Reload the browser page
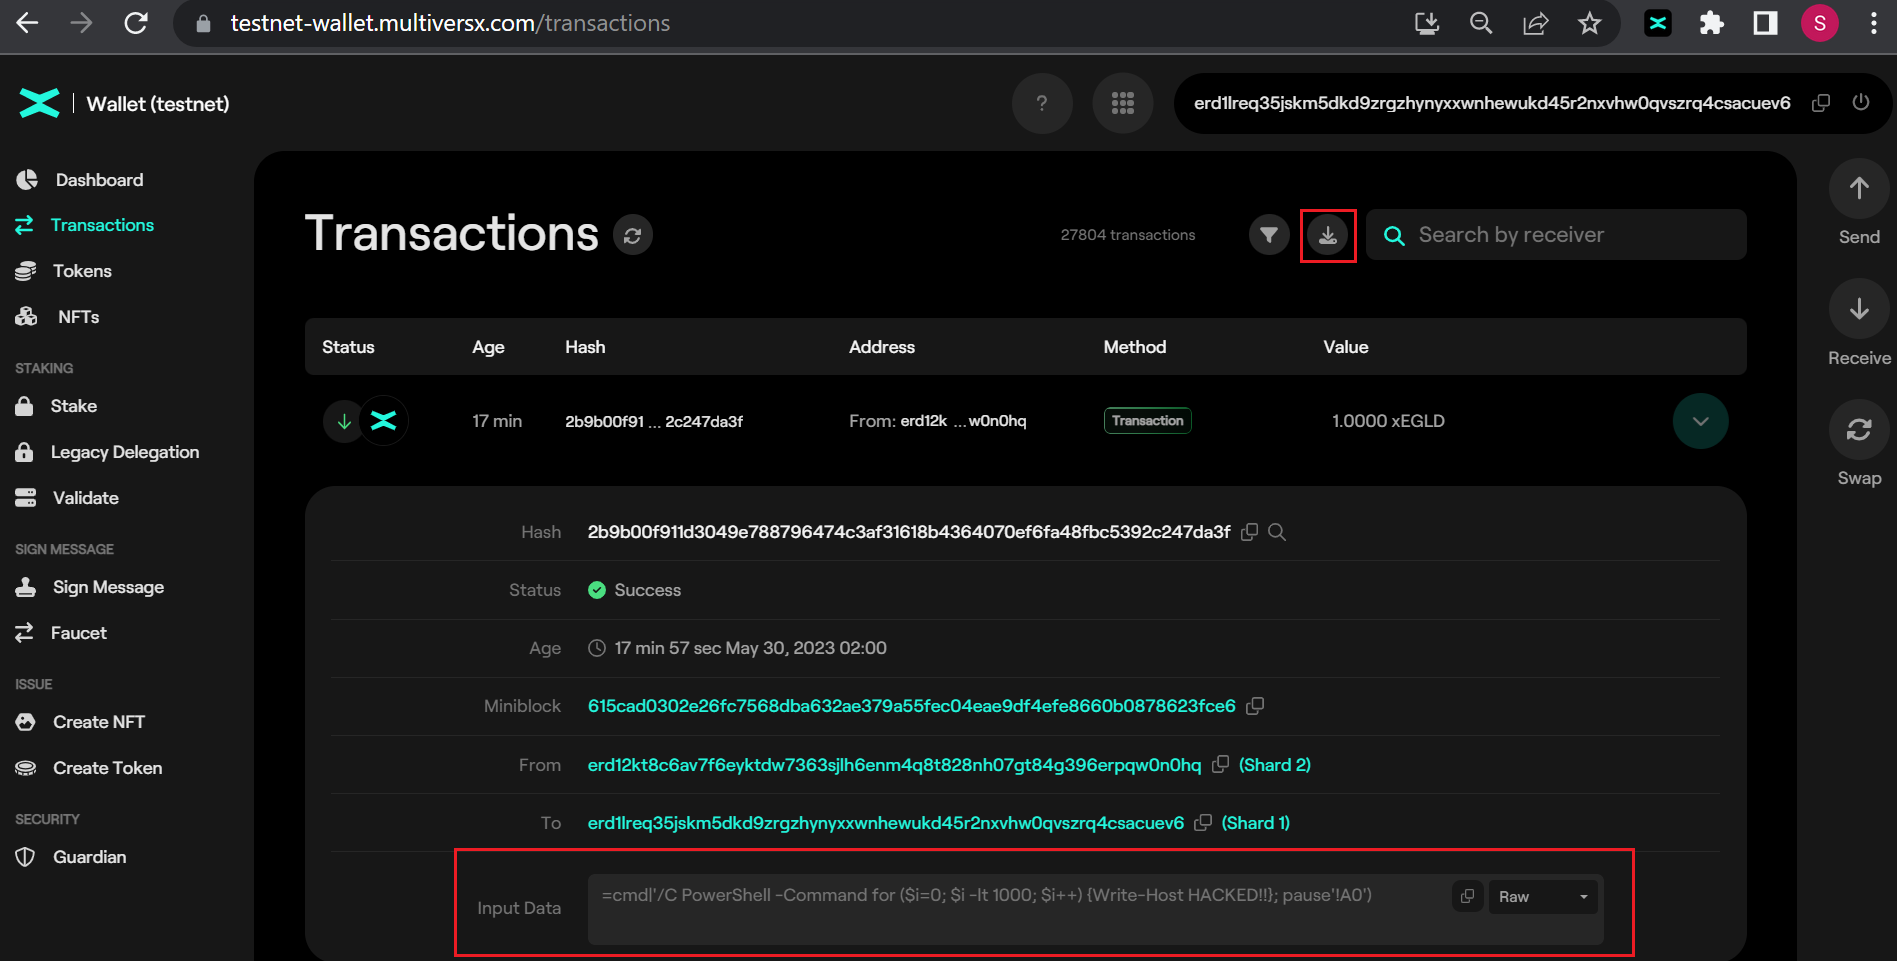Viewport: 1897px width, 961px height. [136, 23]
